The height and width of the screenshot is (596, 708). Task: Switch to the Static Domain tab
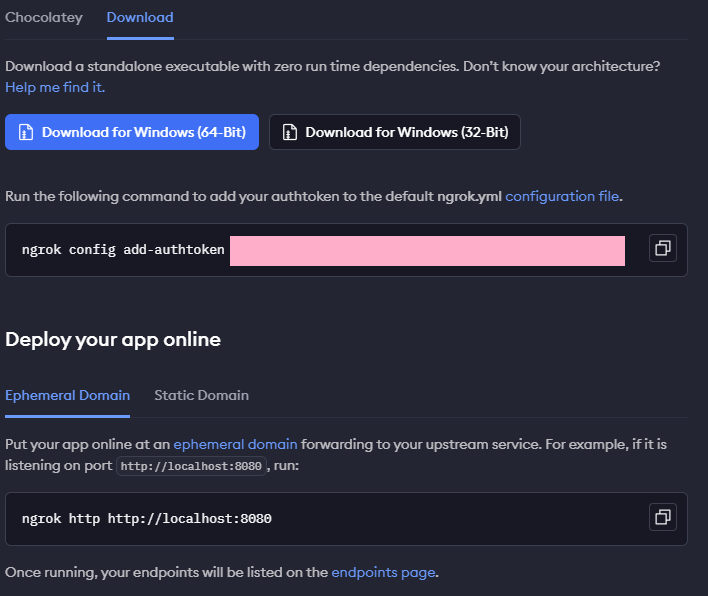201,396
